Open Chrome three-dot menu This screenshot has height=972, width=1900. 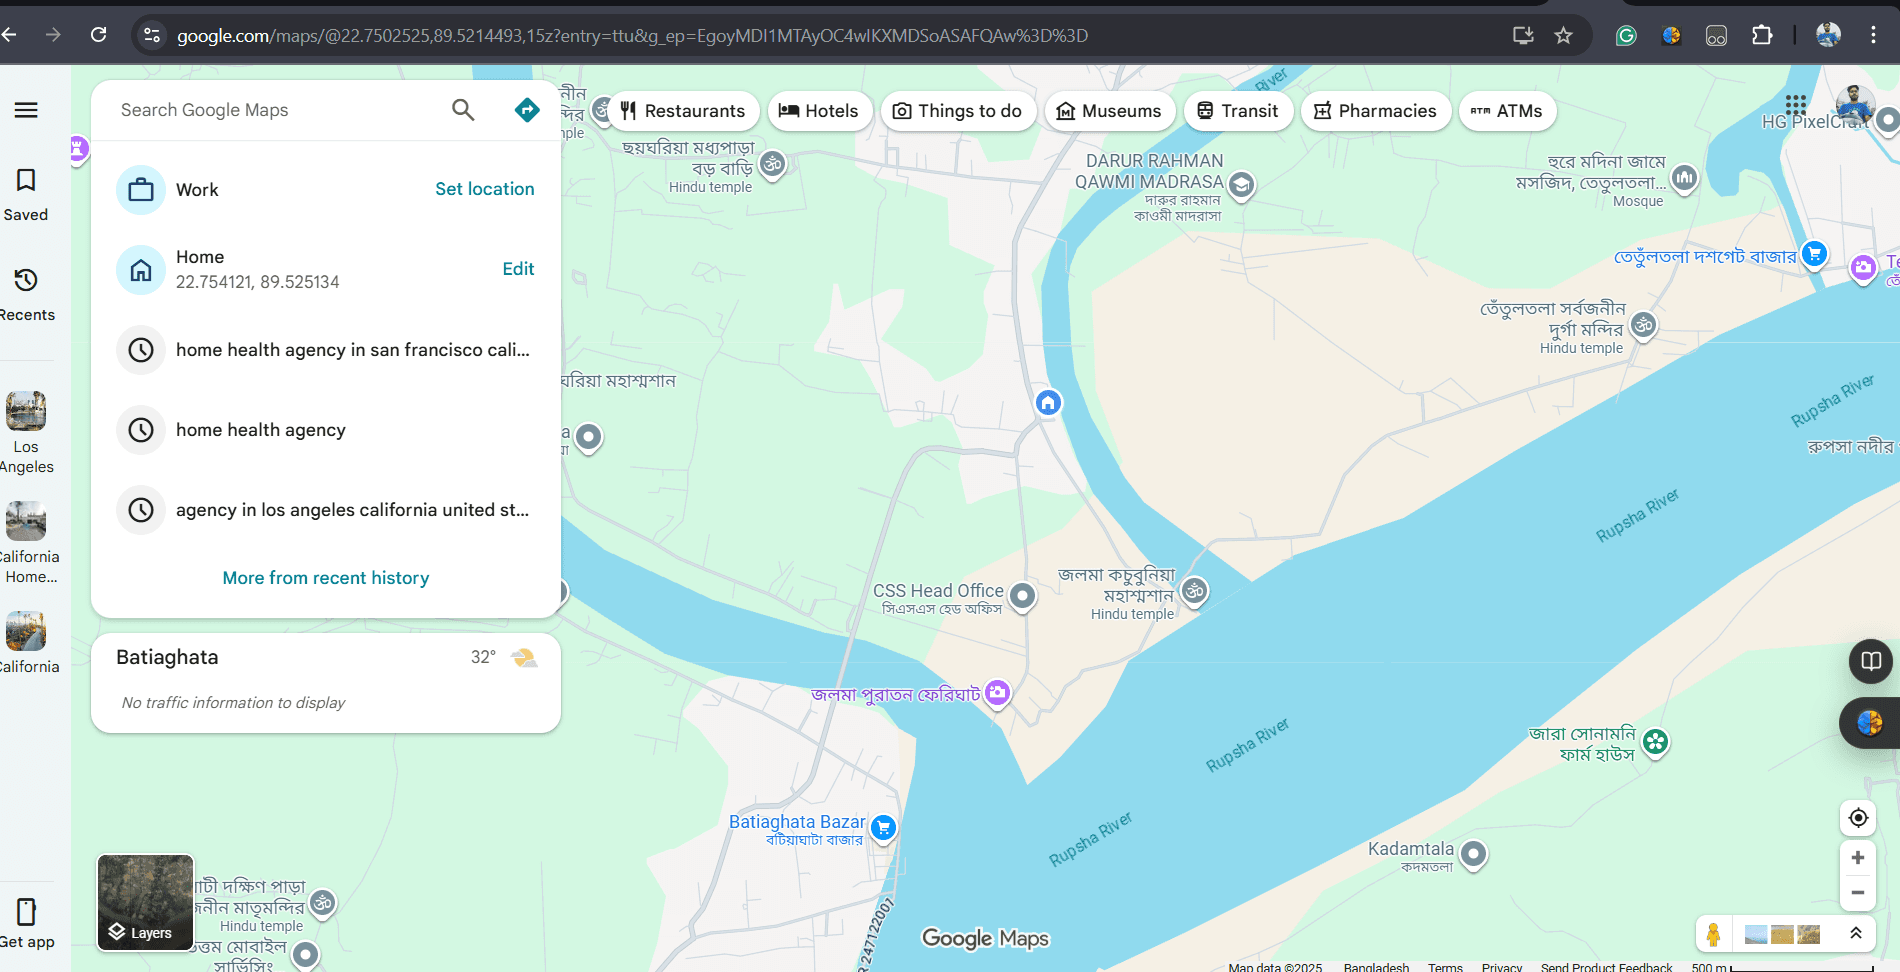click(x=1873, y=35)
